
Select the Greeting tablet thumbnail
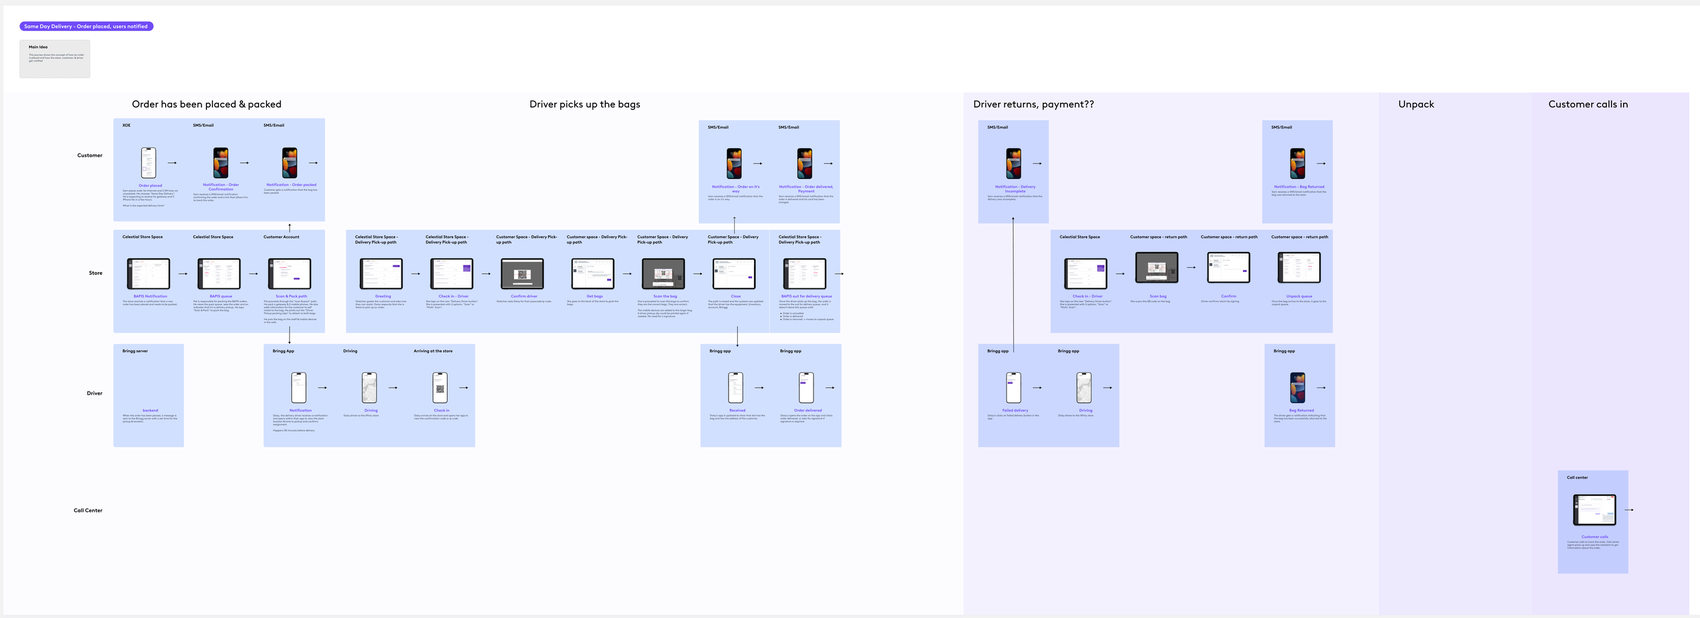[382, 274]
